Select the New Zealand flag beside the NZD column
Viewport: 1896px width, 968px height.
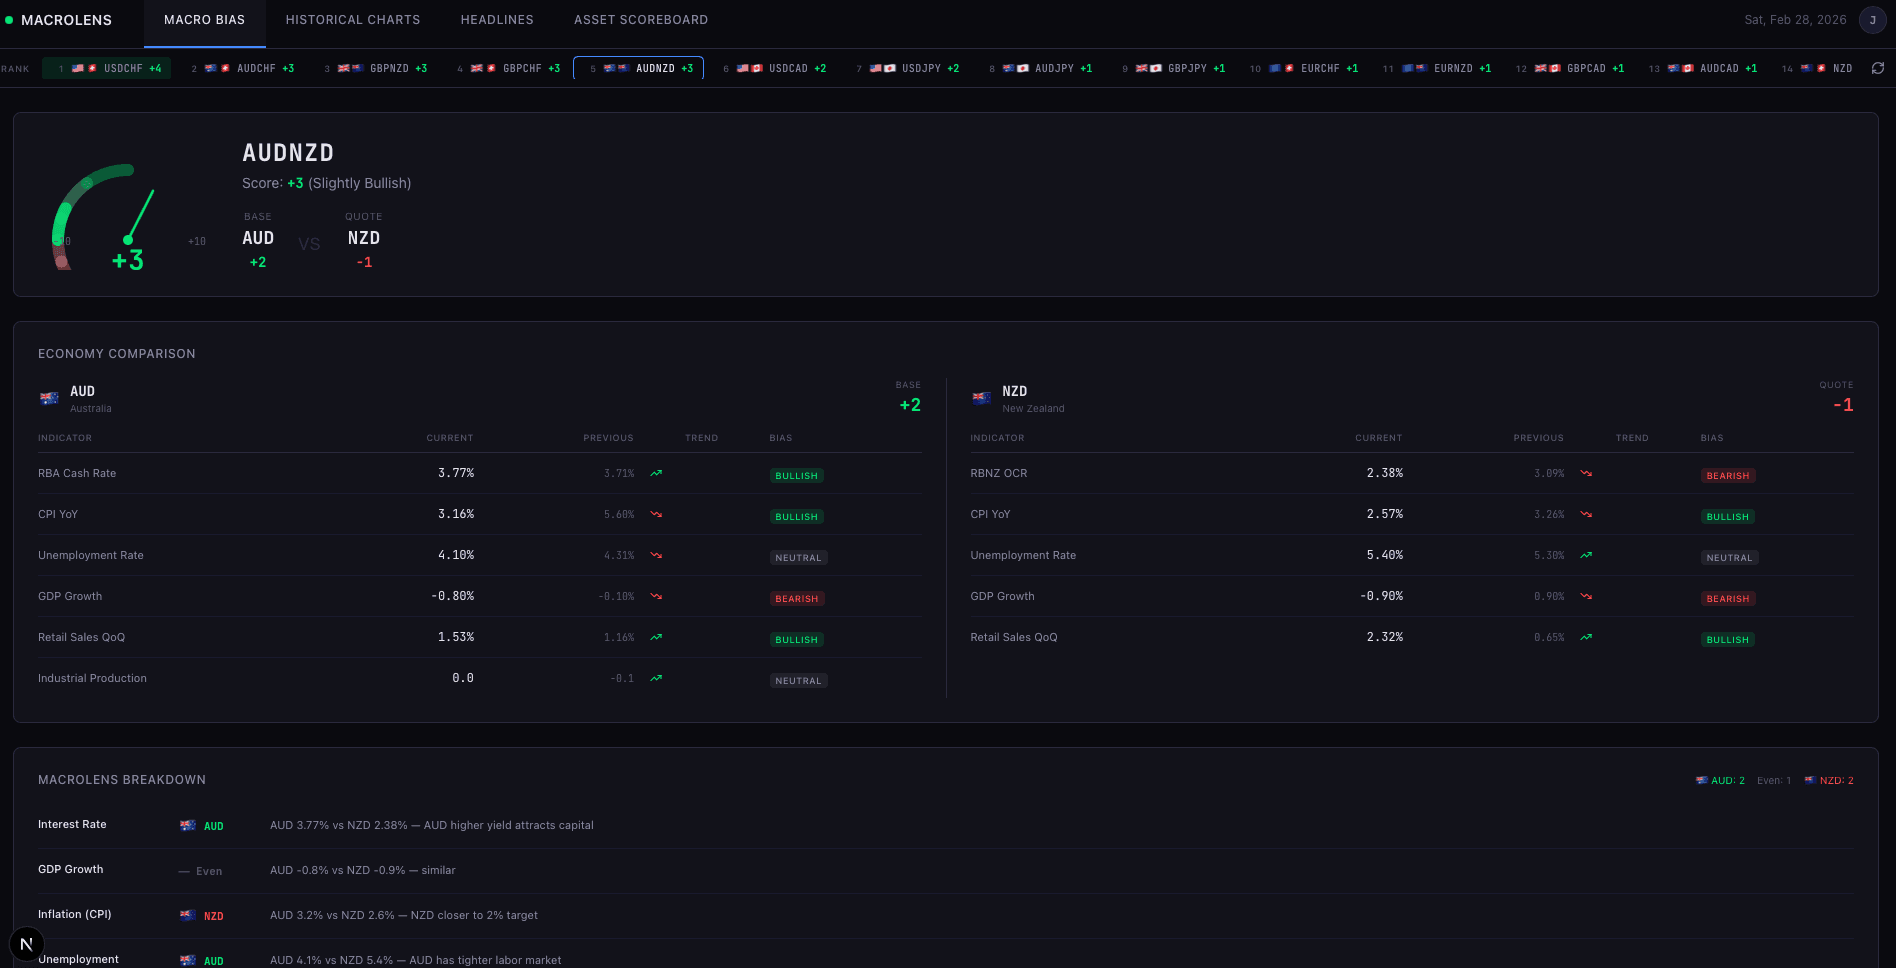981,398
